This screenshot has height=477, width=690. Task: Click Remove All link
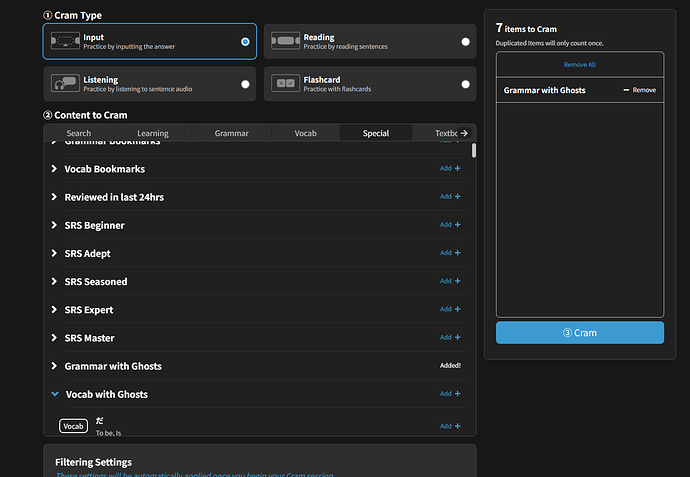(580, 65)
